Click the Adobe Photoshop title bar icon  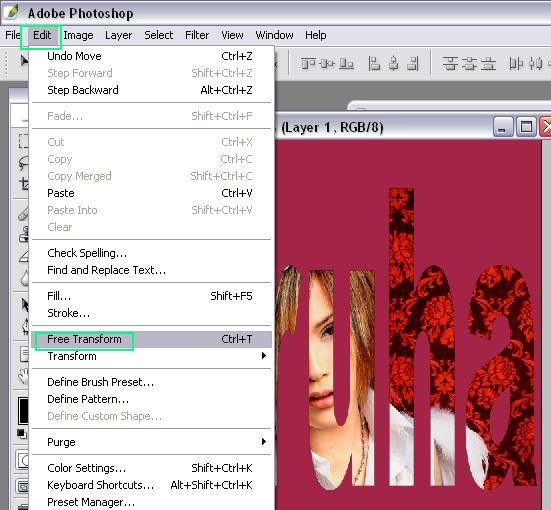(x=11, y=11)
